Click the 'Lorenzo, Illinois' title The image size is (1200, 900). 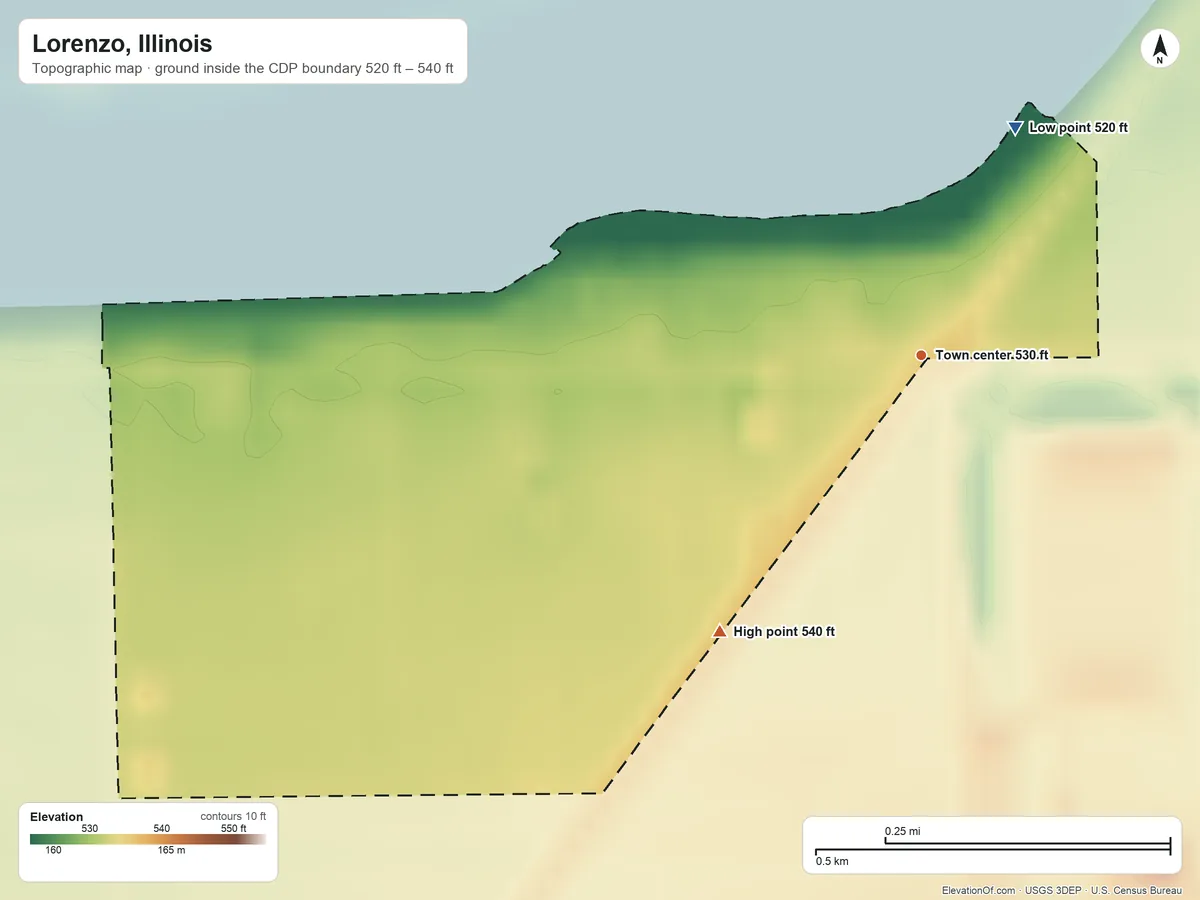tap(122, 44)
